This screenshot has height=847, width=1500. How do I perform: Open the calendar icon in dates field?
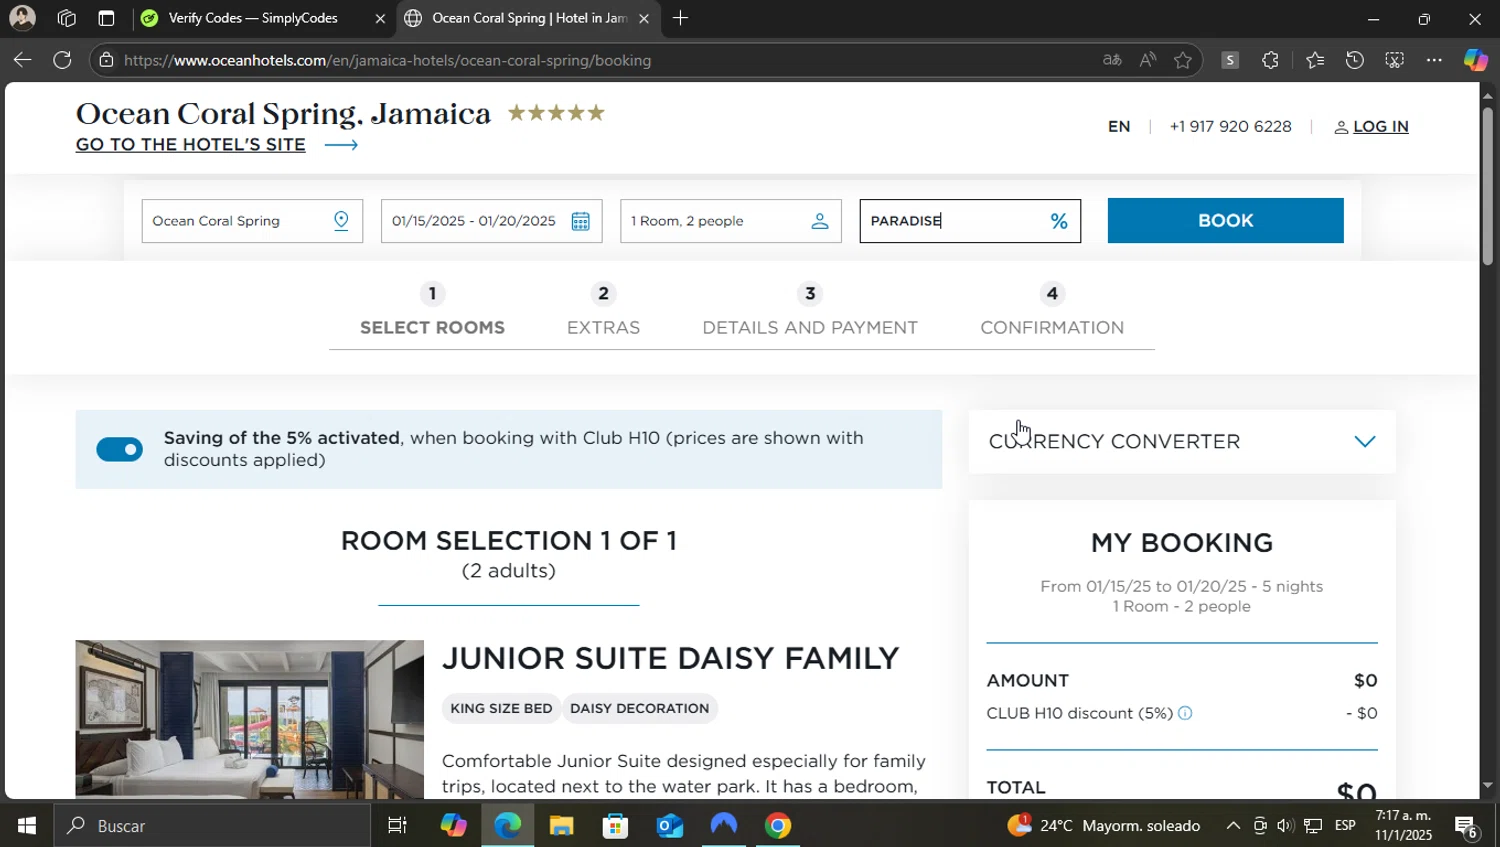[580, 221]
